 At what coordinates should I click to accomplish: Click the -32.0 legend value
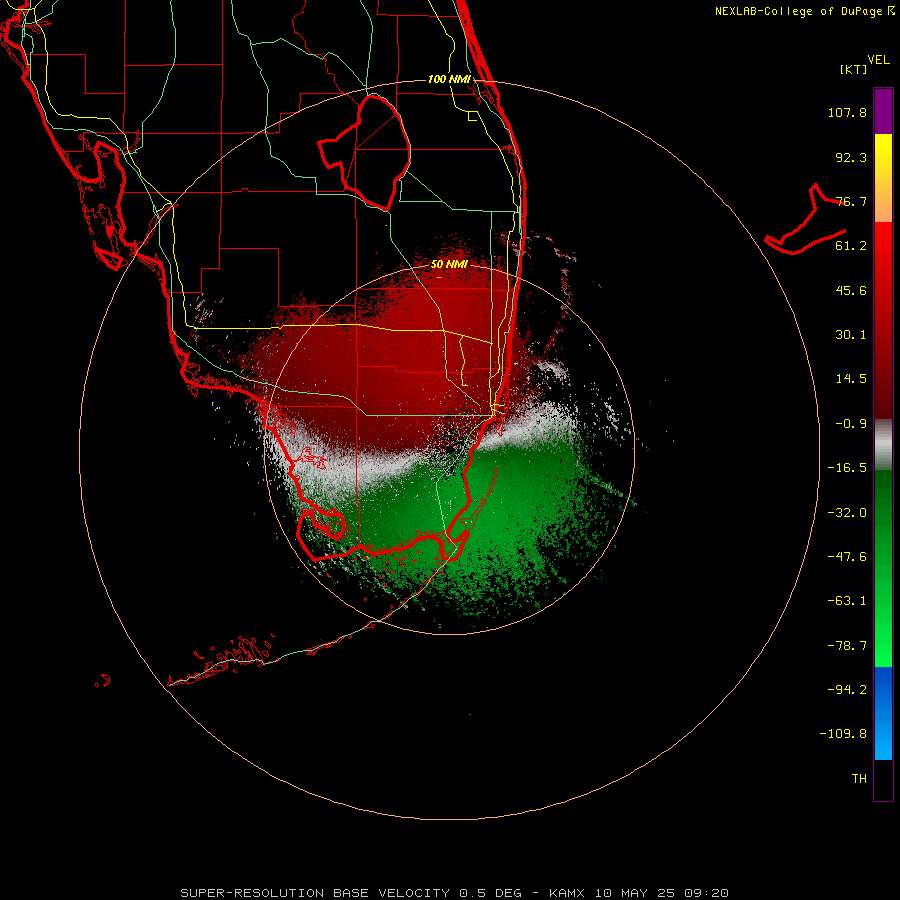coord(847,513)
